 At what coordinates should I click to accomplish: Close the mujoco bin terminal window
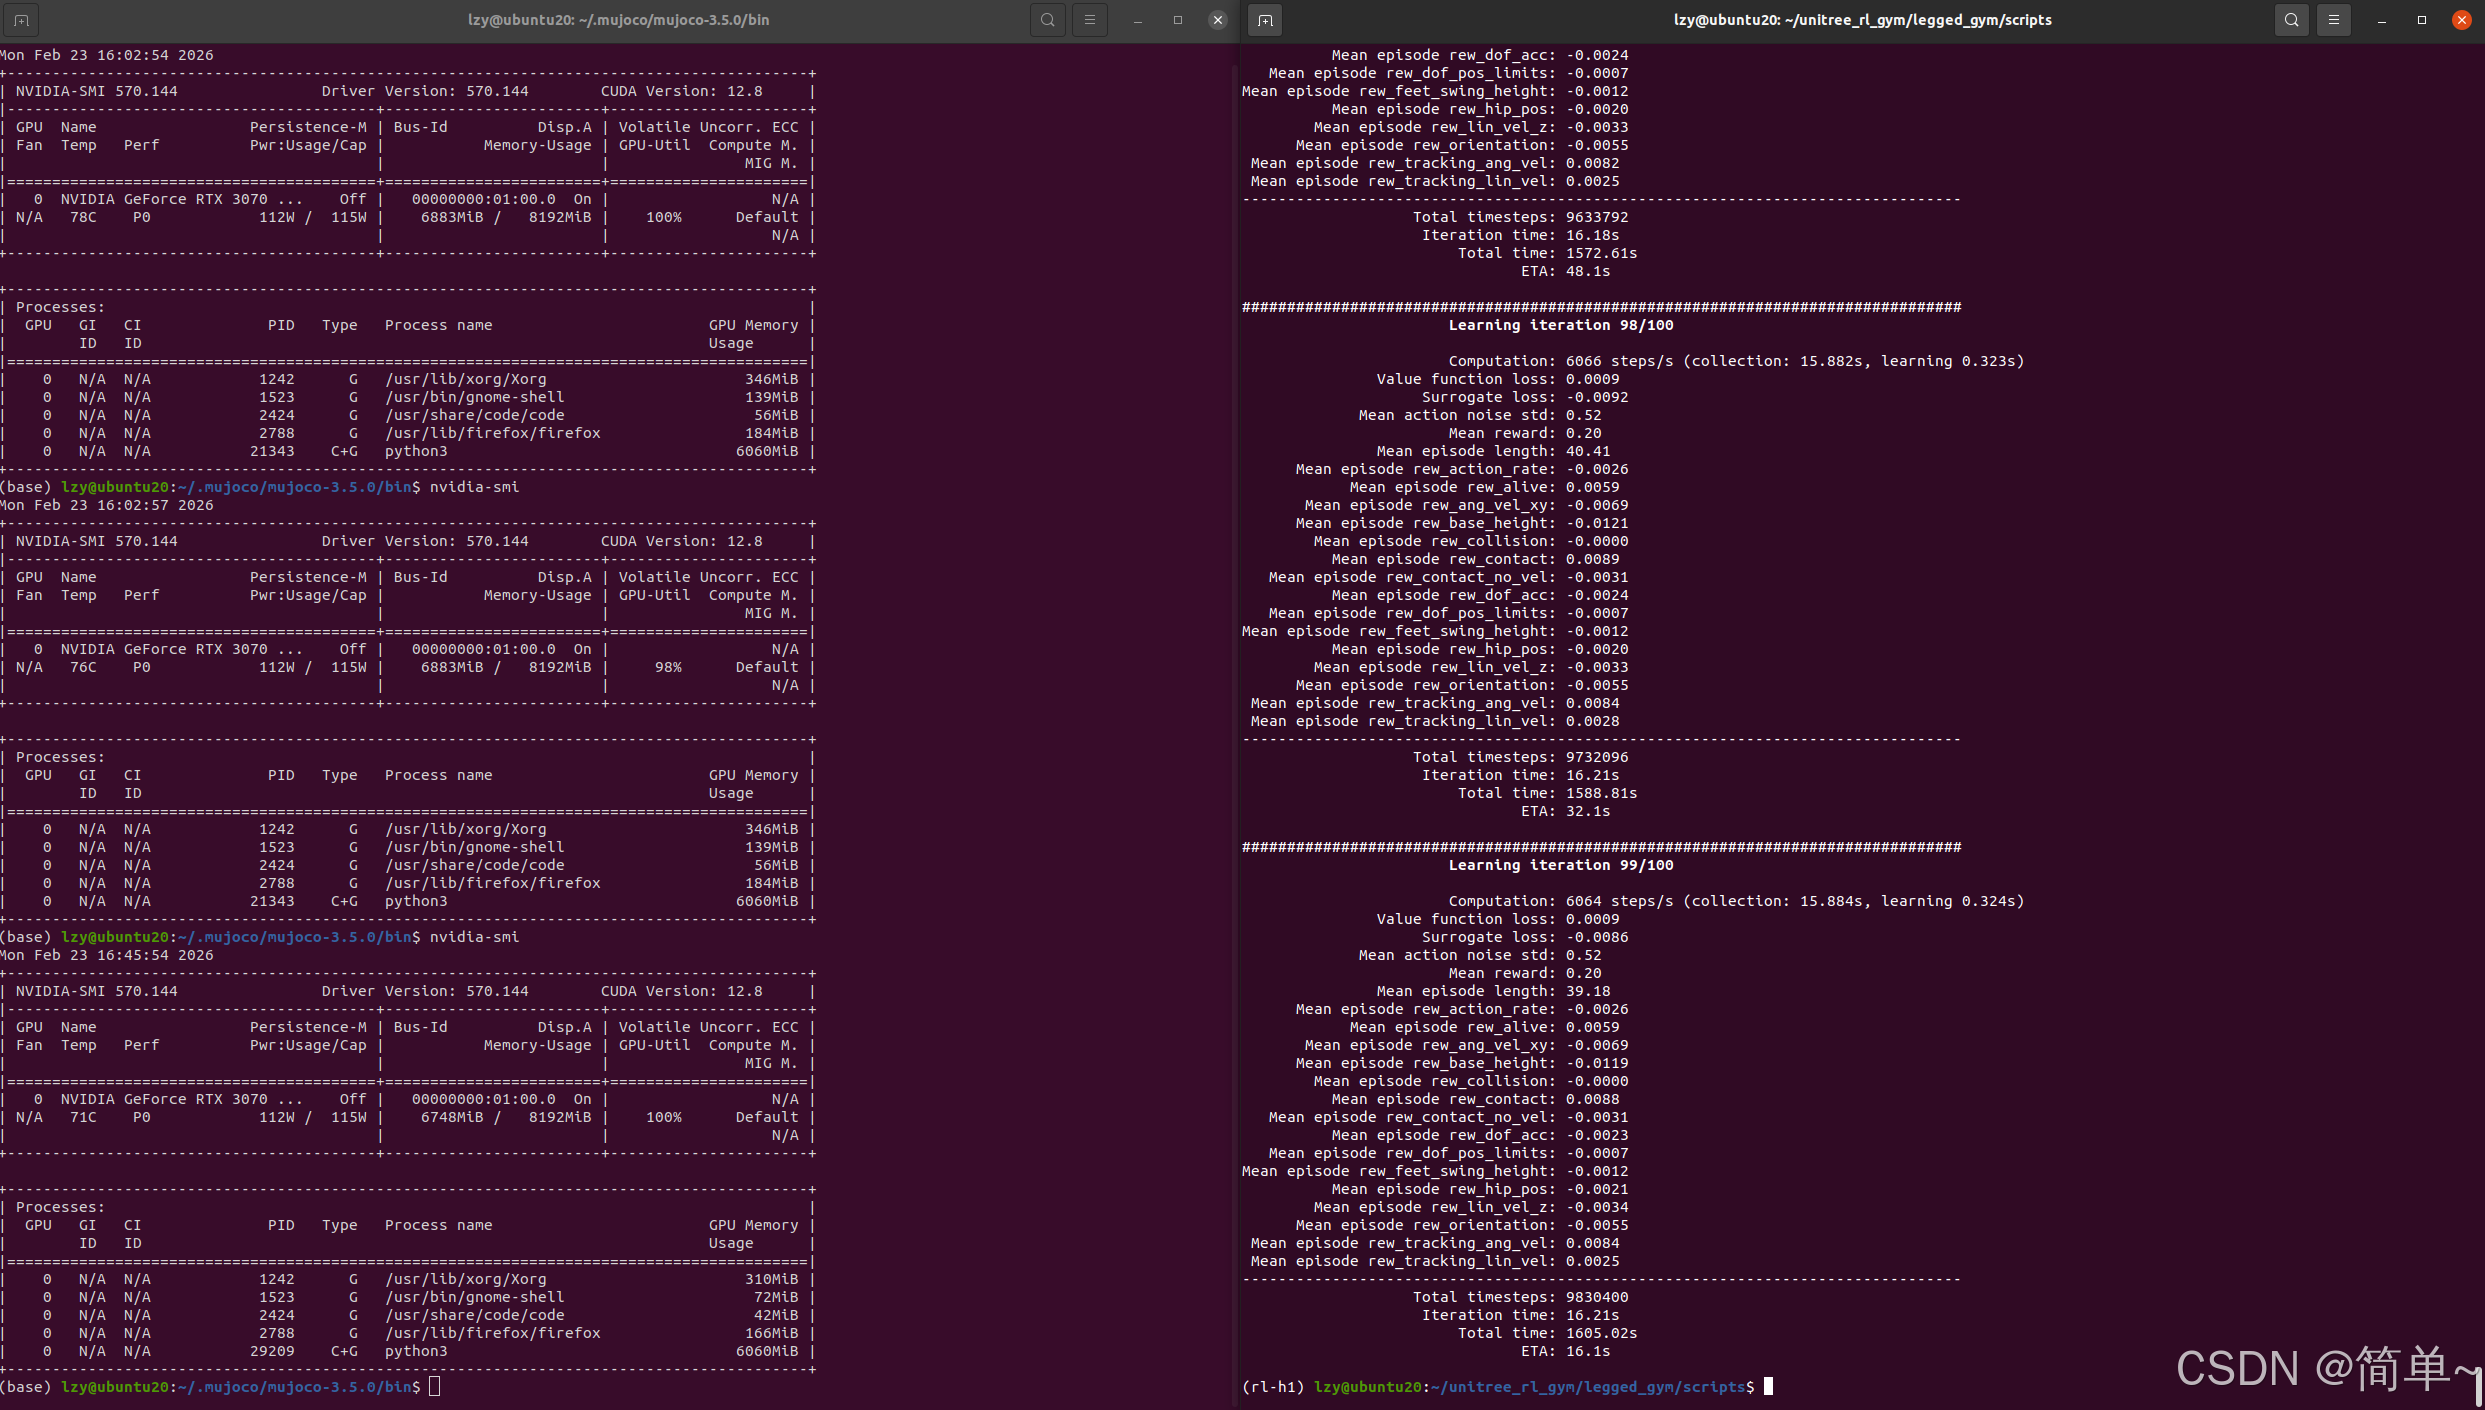[x=1217, y=20]
